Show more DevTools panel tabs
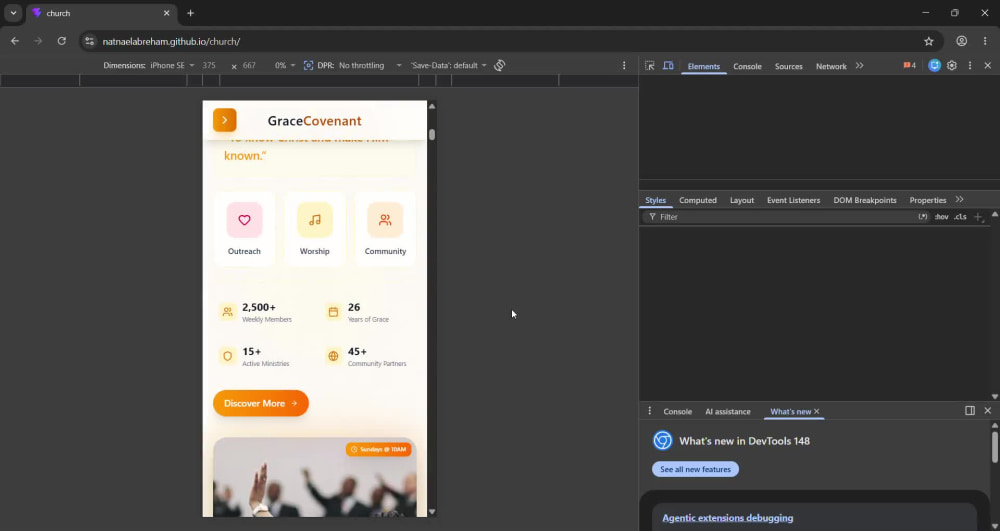Screen dimensions: 1000x531 [x=860, y=66]
